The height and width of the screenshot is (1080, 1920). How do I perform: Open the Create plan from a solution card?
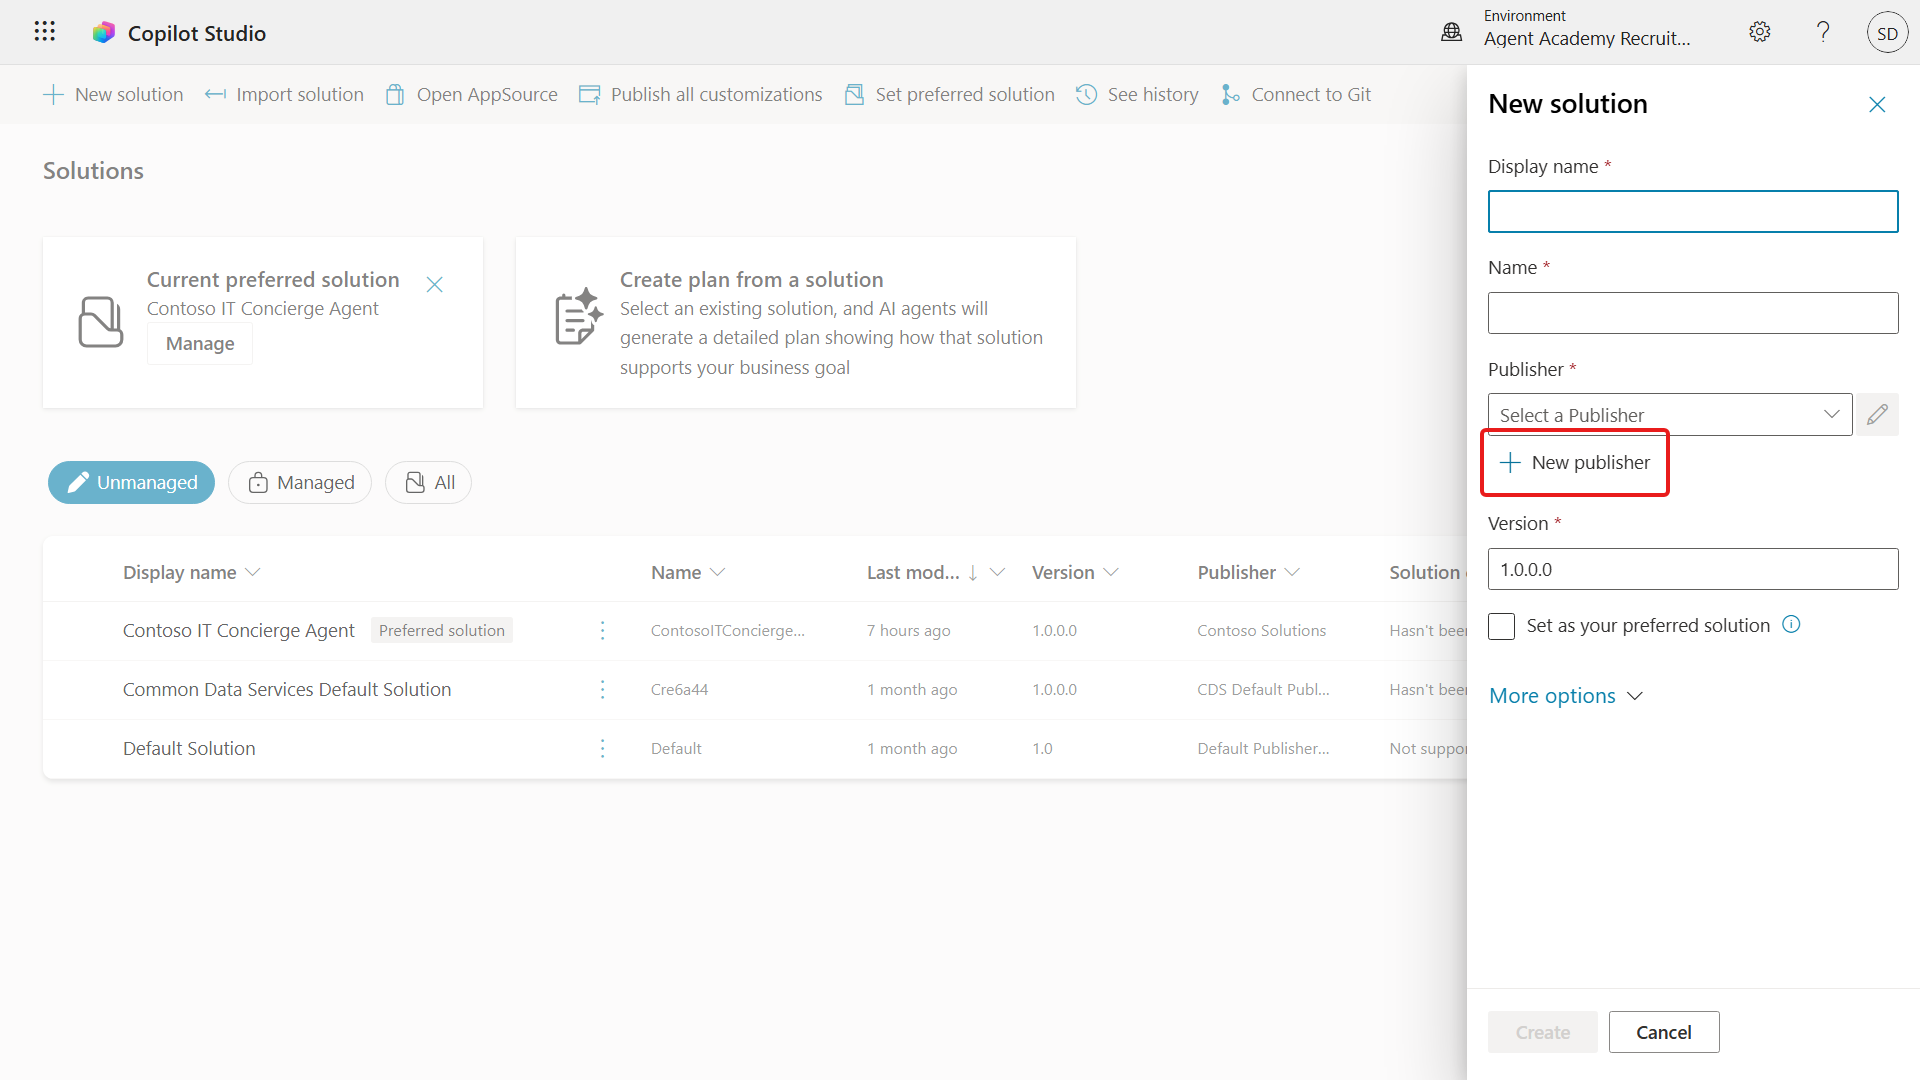(796, 322)
